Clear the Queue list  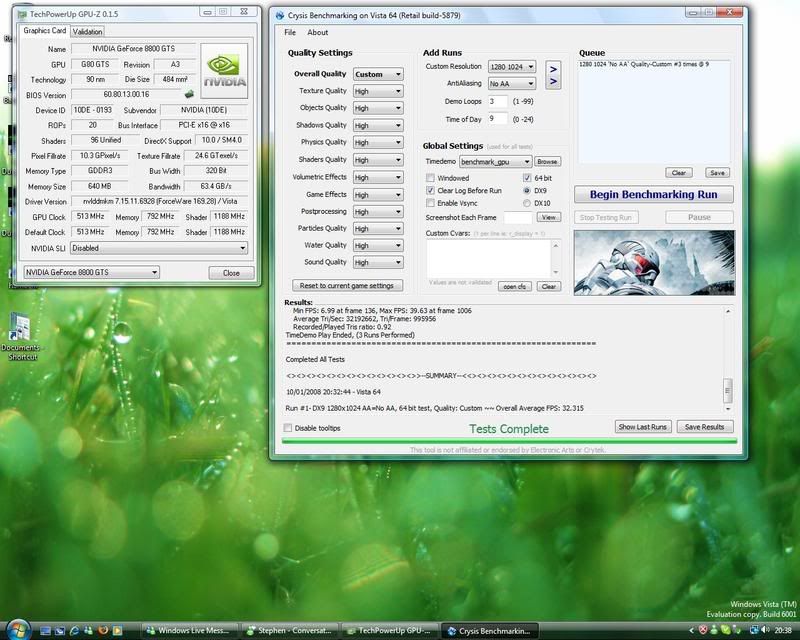(679, 173)
